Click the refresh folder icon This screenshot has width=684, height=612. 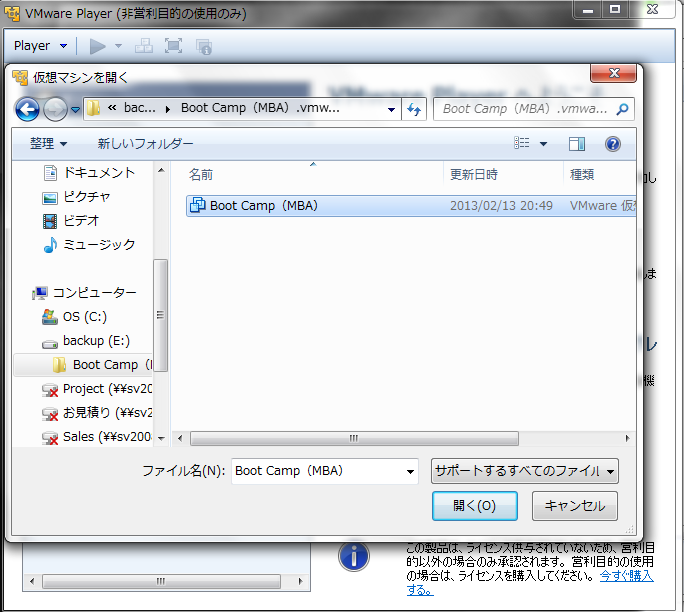(x=414, y=109)
